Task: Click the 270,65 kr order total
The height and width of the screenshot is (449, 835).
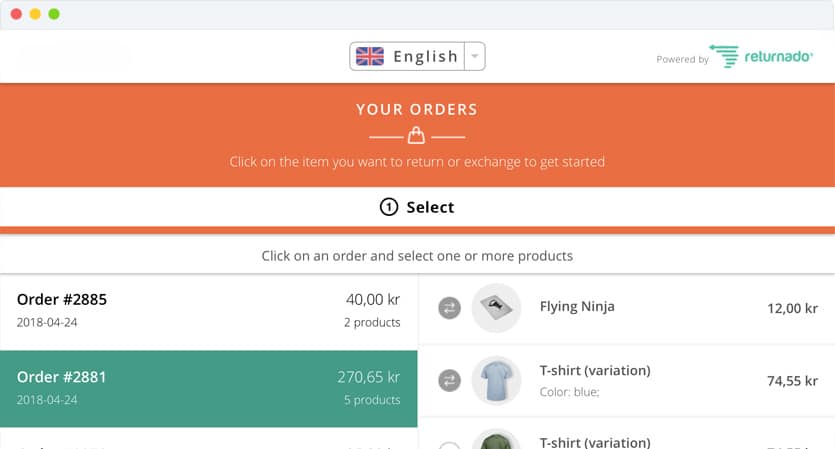Action: (x=369, y=377)
